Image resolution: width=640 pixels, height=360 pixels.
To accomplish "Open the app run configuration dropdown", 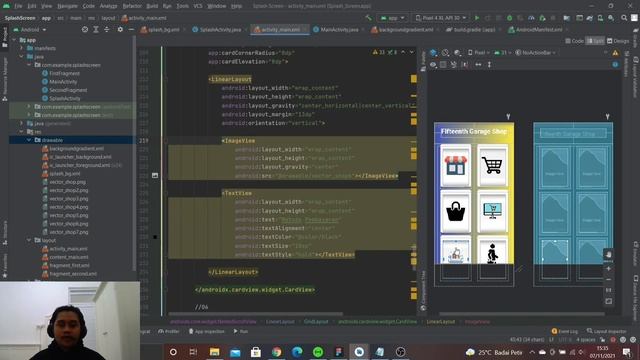I will point(392,18).
